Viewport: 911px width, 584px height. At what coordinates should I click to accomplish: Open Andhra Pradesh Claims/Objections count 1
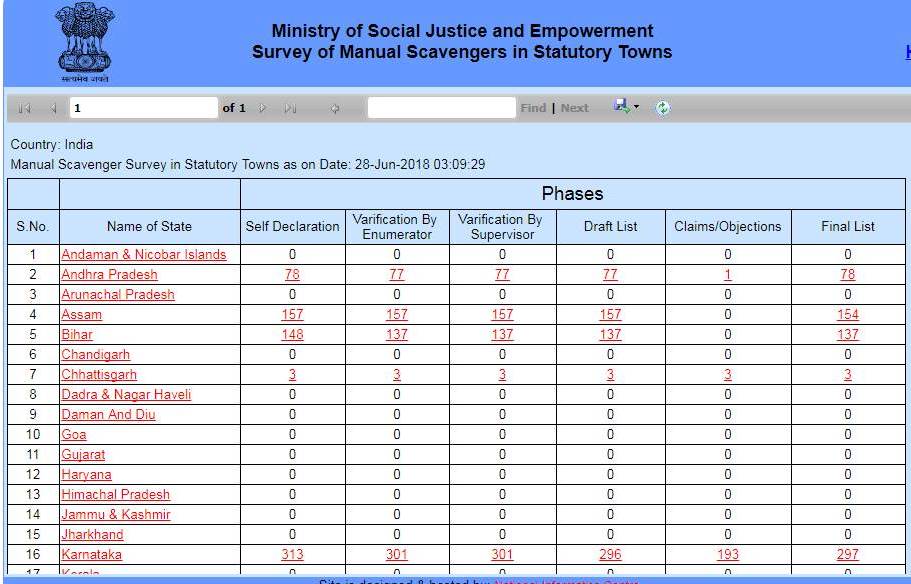(x=727, y=274)
